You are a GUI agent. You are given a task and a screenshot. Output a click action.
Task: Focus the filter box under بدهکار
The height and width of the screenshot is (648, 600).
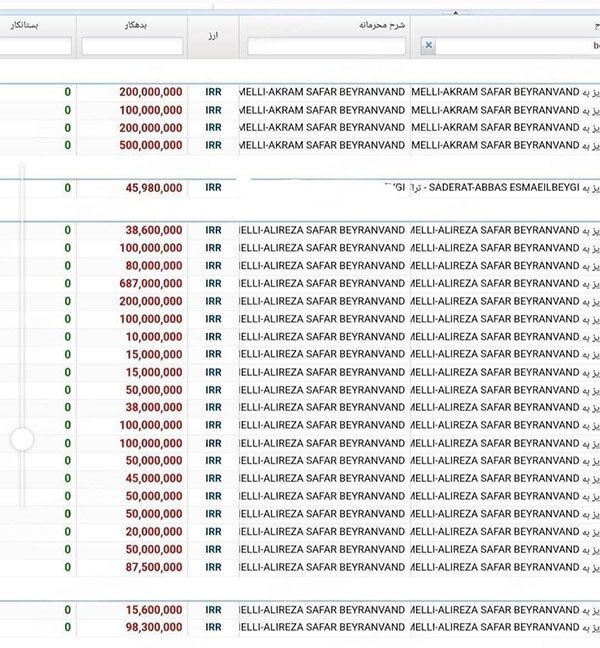click(132, 46)
